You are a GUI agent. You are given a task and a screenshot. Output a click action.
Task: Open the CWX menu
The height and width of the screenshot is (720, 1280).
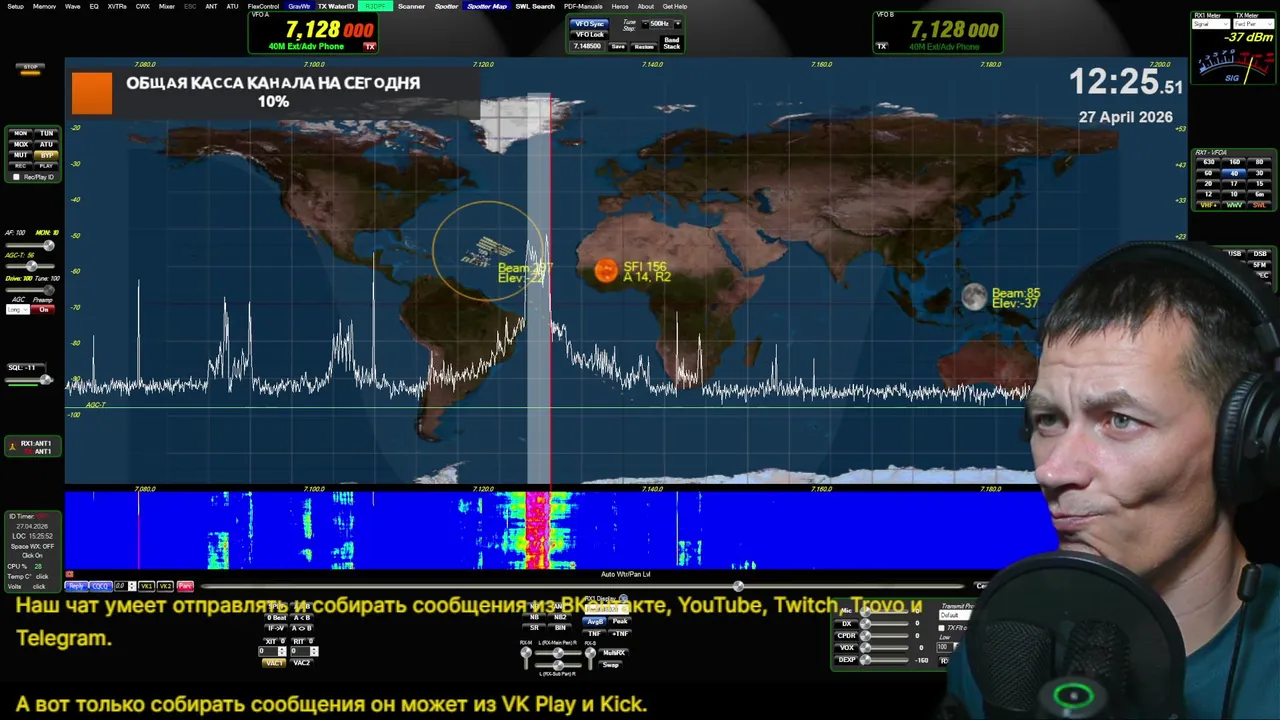(x=143, y=6)
